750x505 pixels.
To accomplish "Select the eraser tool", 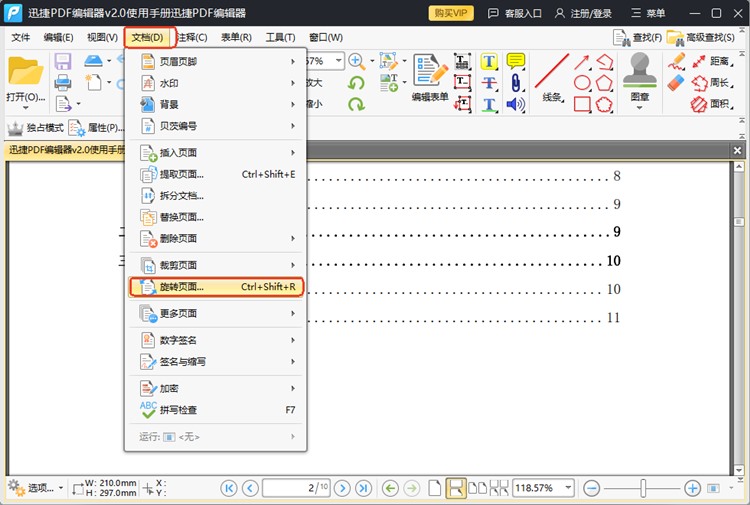I will (x=676, y=83).
